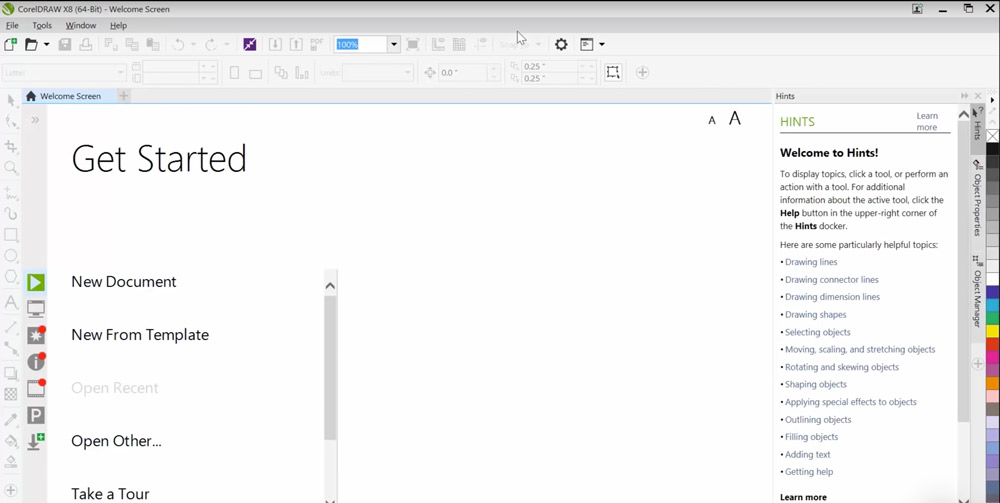The width and height of the screenshot is (1000, 503).
Task: Switch to the Welcome Screen tab
Action: [69, 96]
